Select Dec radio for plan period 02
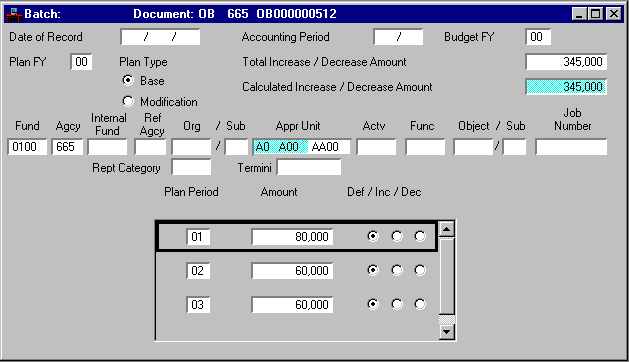 tap(420, 270)
